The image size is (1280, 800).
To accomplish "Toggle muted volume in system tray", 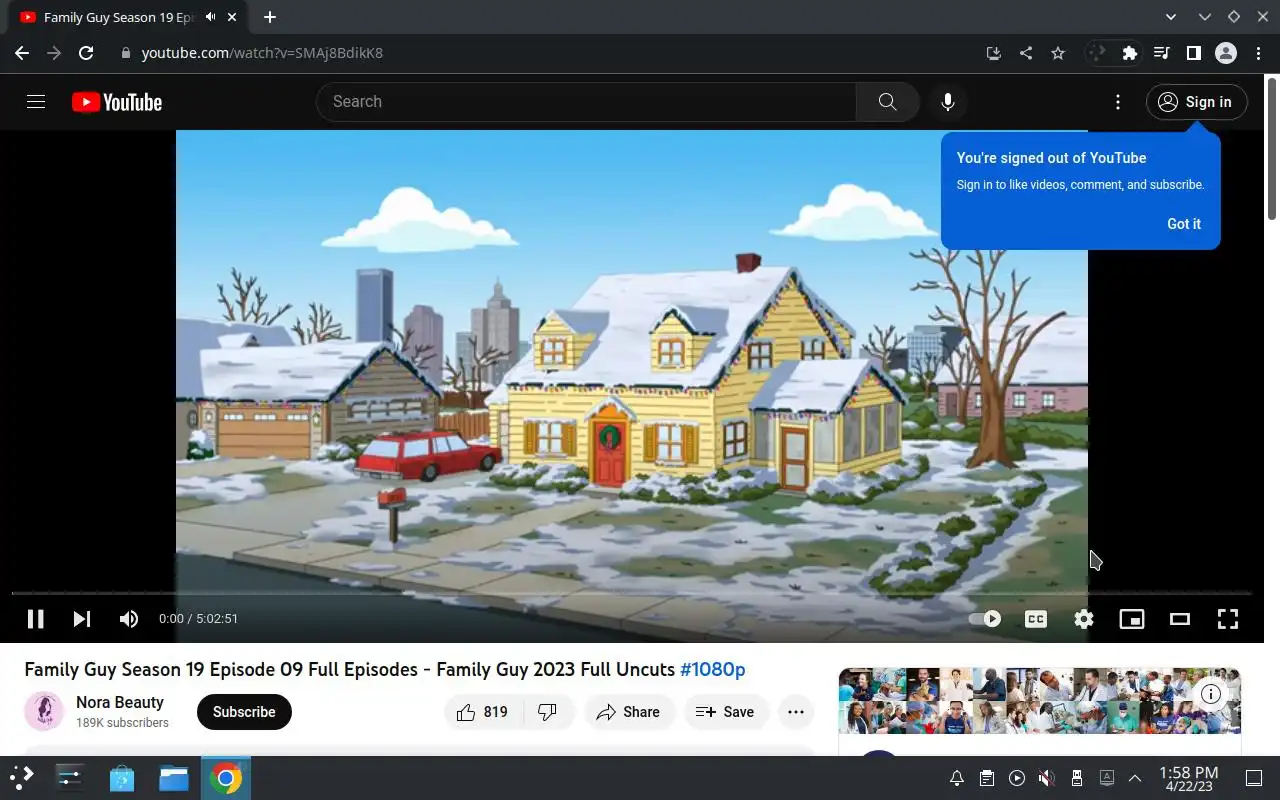I will point(1046,778).
